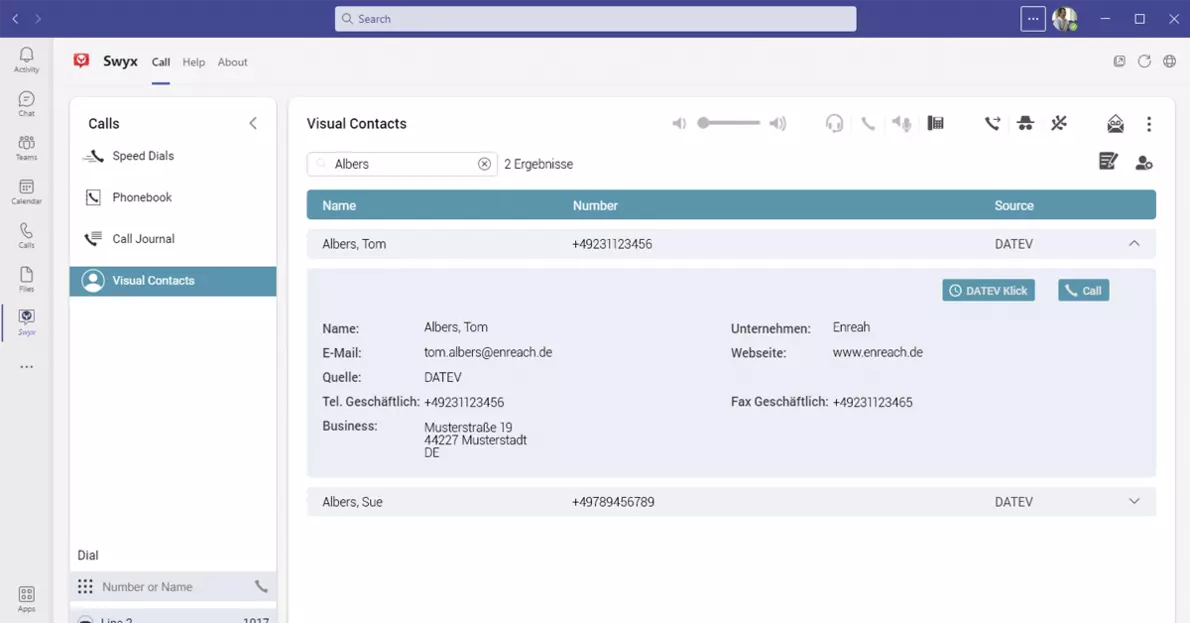Image resolution: width=1190 pixels, height=623 pixels.
Task: Click the incognito hide-number icon
Action: pyautogui.click(x=1025, y=124)
